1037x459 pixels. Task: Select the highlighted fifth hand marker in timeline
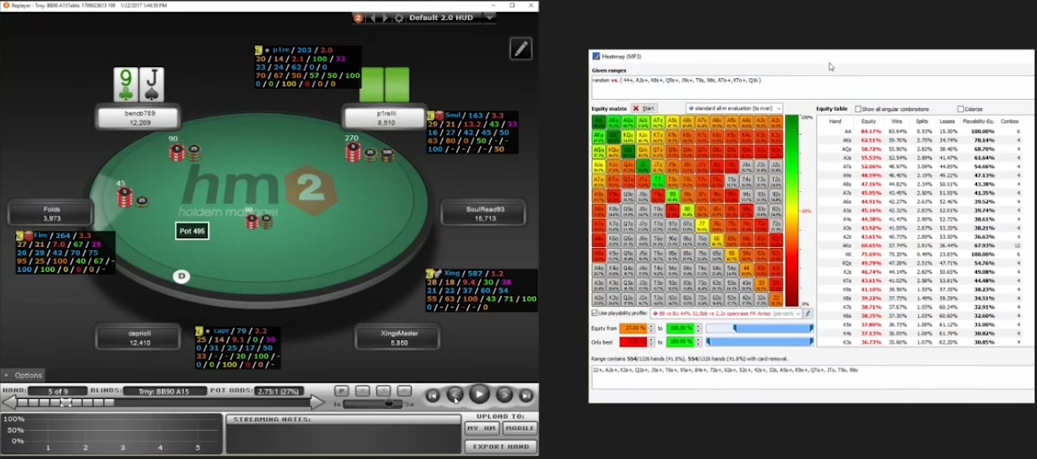pos(65,402)
